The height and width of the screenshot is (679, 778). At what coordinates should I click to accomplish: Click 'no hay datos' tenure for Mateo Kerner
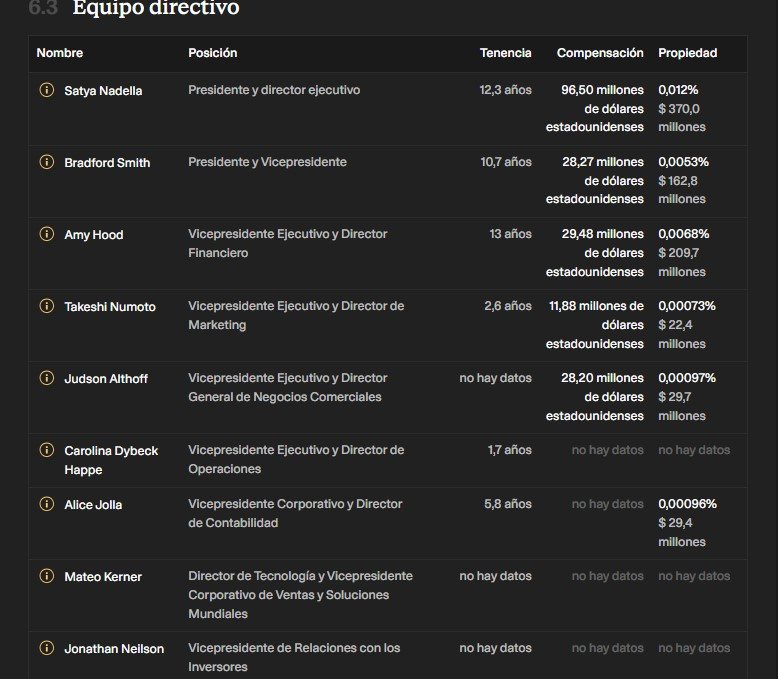click(x=495, y=576)
